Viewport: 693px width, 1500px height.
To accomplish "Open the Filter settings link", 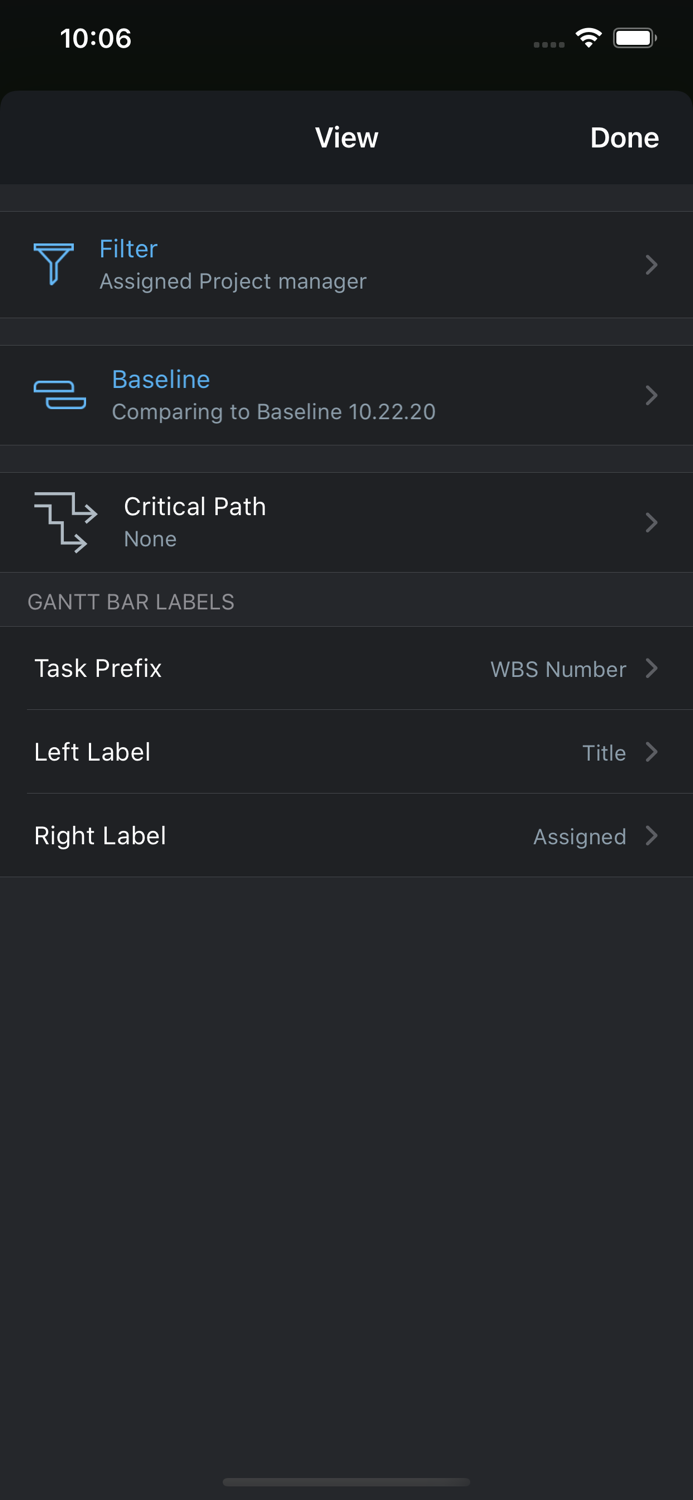I will 129,249.
